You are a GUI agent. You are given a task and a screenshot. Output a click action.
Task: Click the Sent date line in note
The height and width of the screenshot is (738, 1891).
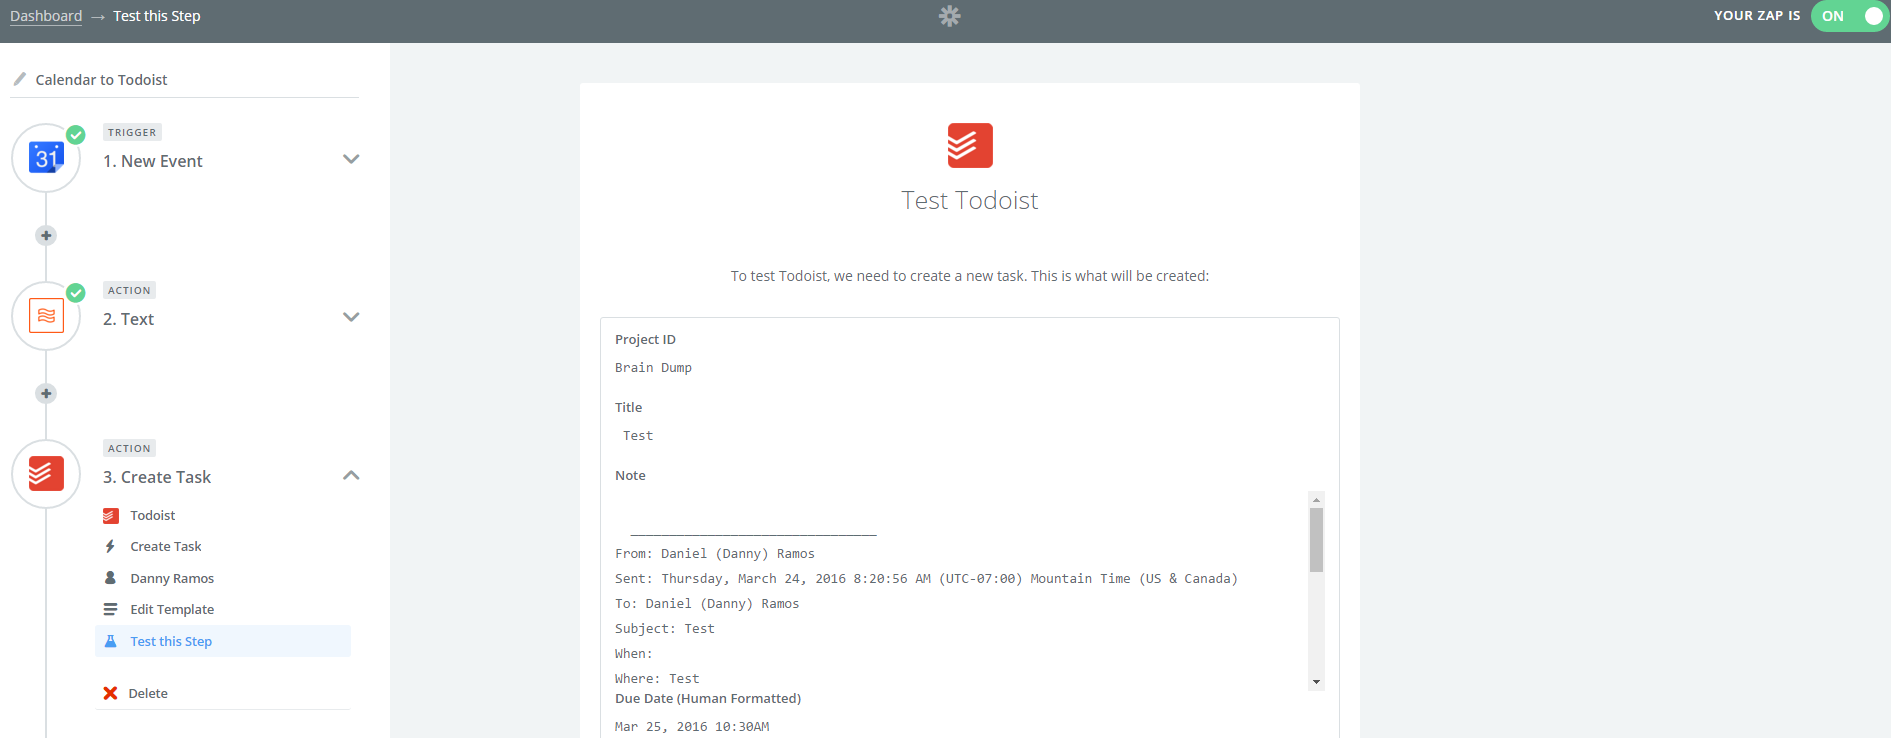[x=926, y=579]
